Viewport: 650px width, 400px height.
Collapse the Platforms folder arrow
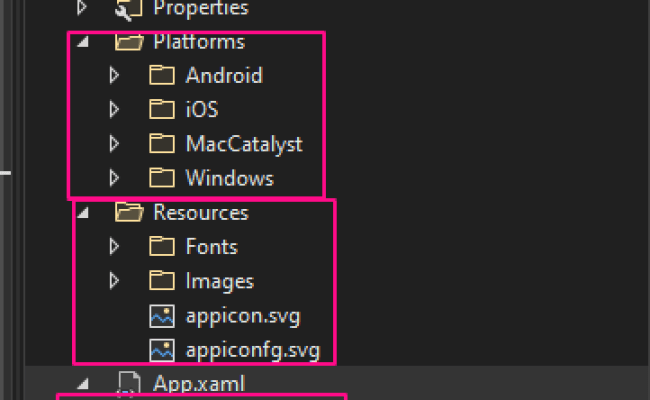click(x=83, y=41)
